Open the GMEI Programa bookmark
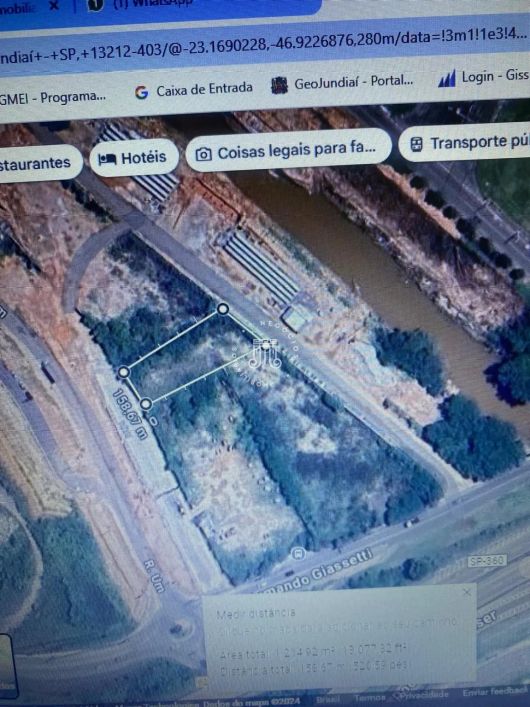 click(x=53, y=96)
